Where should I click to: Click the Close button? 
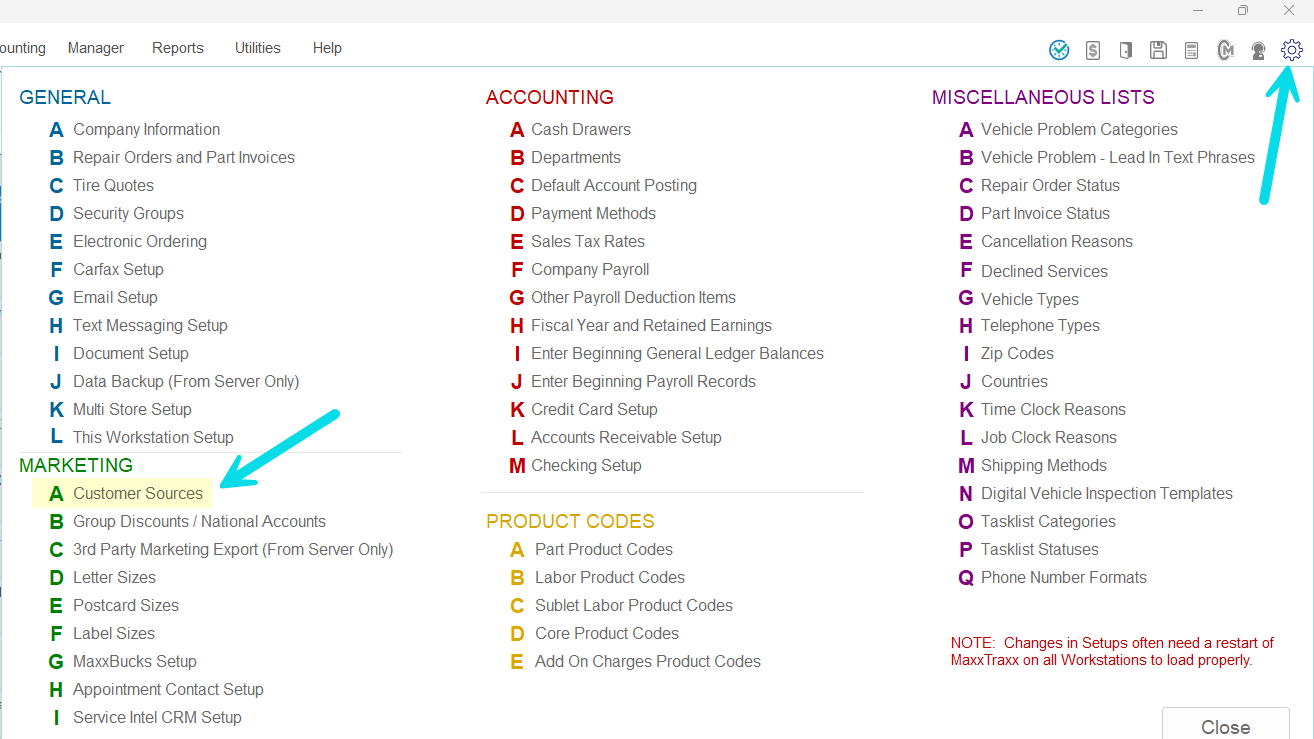(1225, 726)
